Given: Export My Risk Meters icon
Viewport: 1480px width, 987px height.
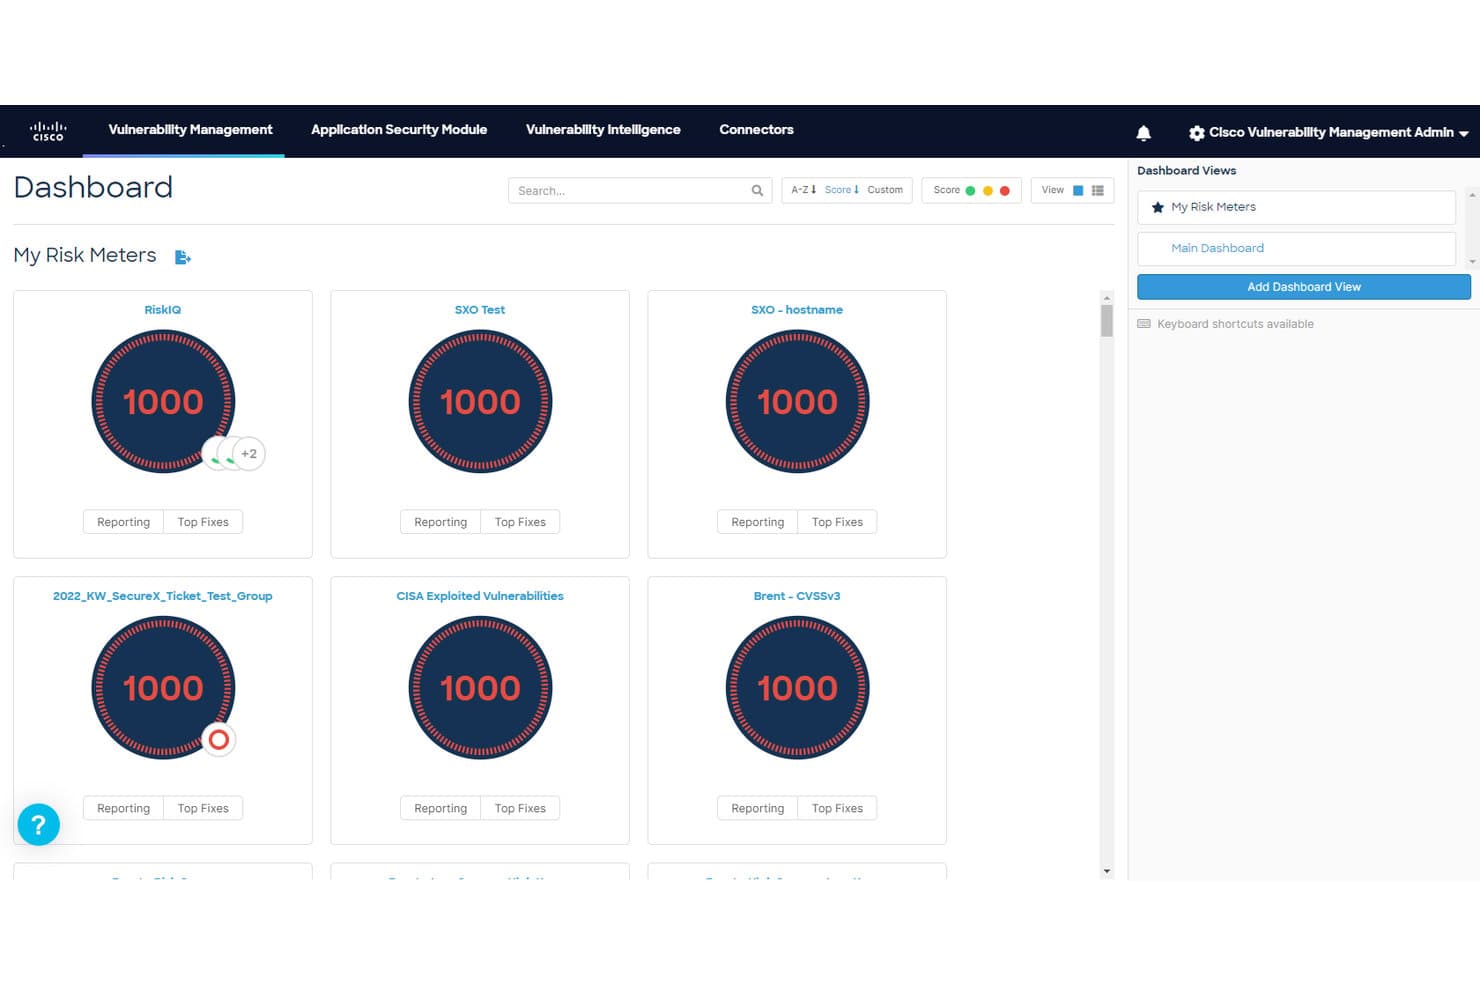Looking at the screenshot, I should (183, 257).
